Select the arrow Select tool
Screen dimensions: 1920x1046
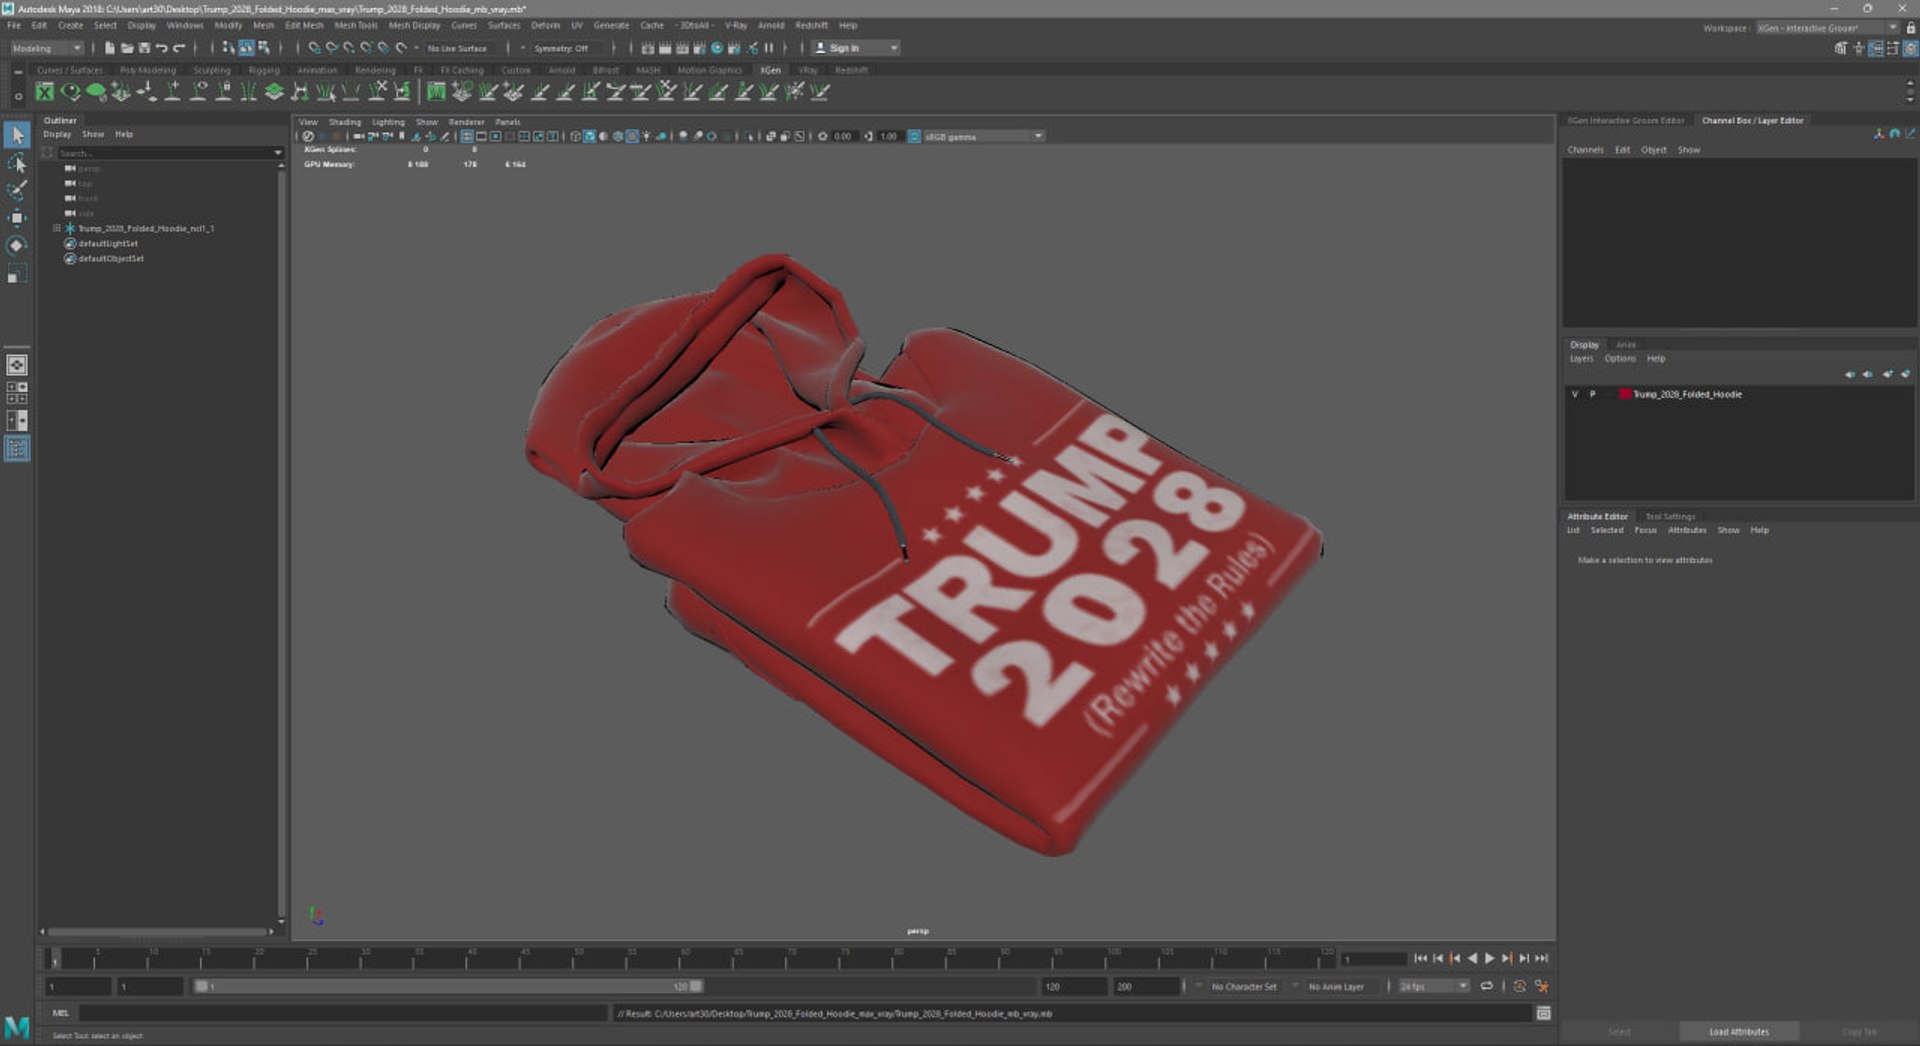[x=17, y=134]
